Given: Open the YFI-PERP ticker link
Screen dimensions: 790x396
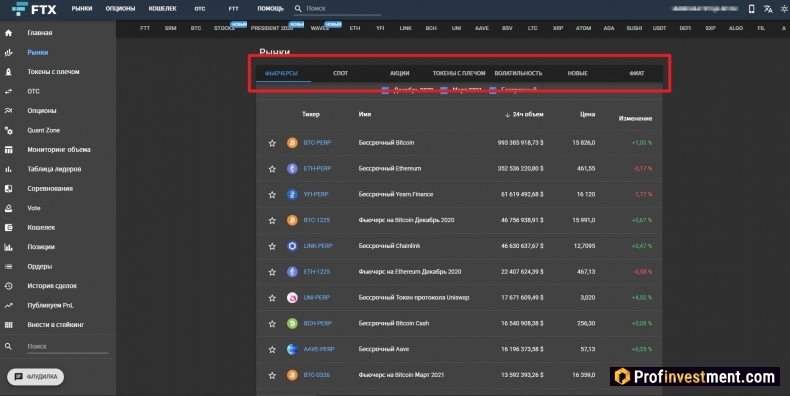Looking at the screenshot, I should point(316,194).
